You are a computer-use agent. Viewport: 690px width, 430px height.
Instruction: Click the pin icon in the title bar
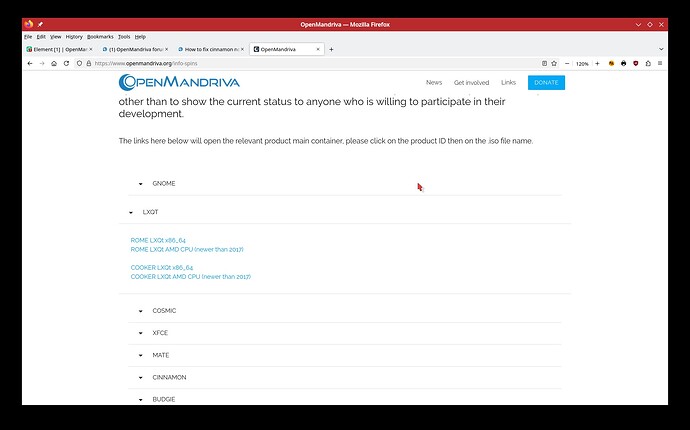(40, 24)
